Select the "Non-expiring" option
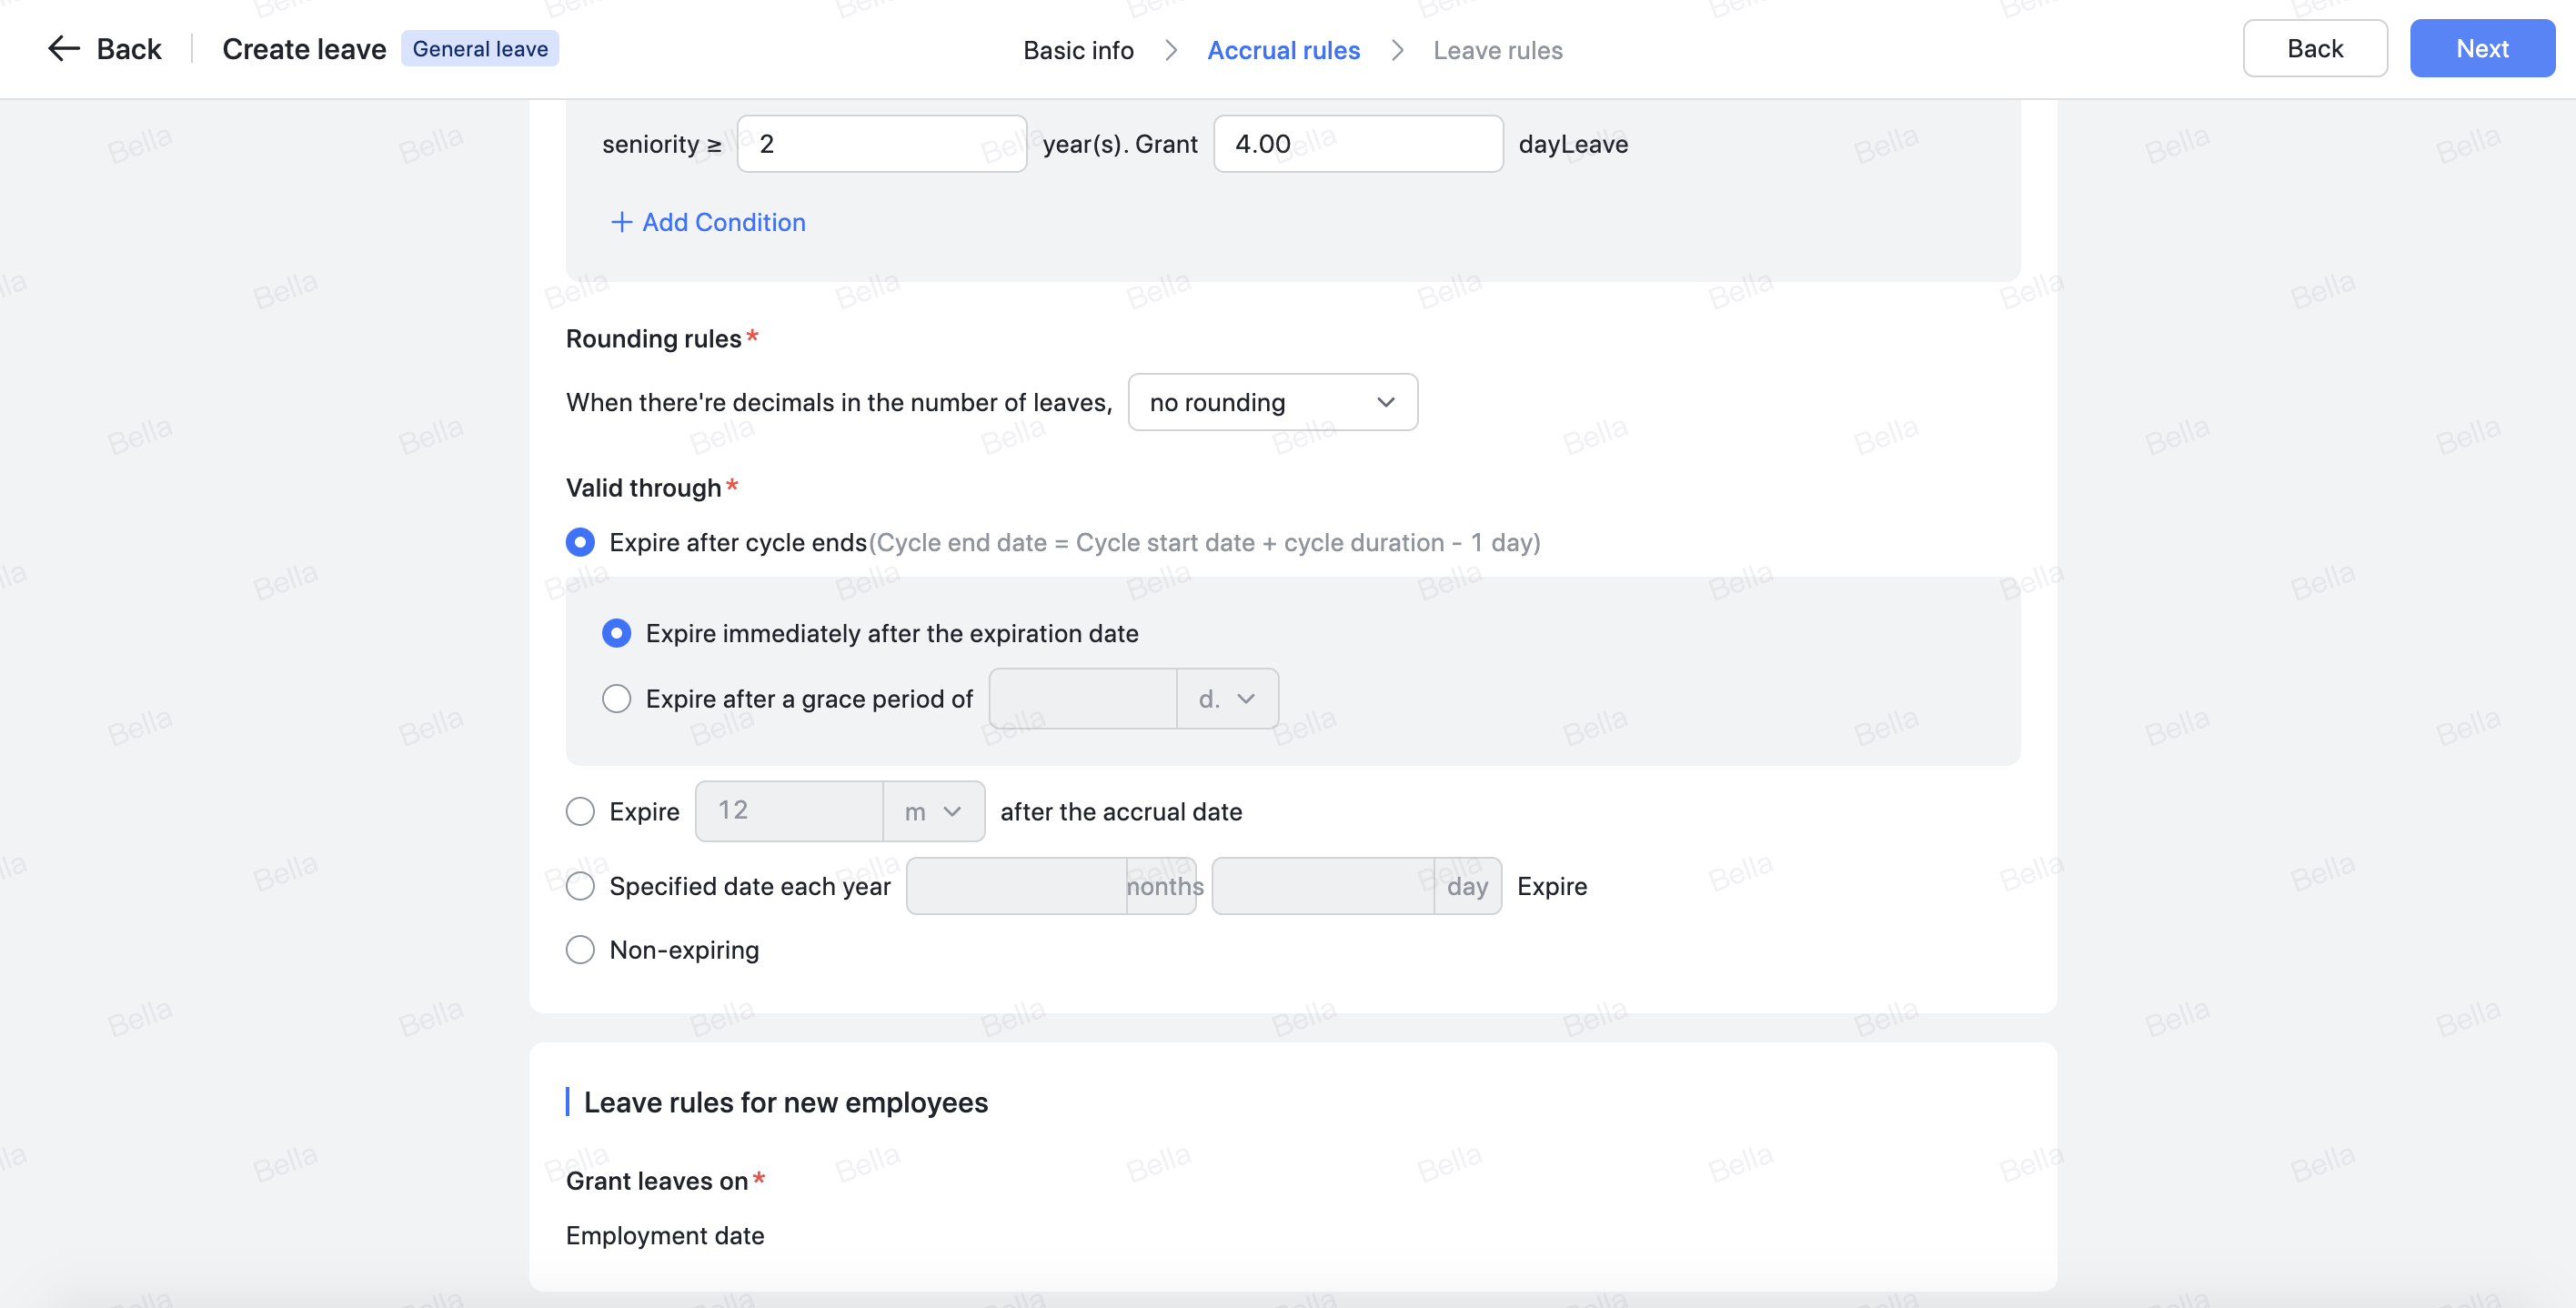2576x1308 pixels. (x=580, y=949)
